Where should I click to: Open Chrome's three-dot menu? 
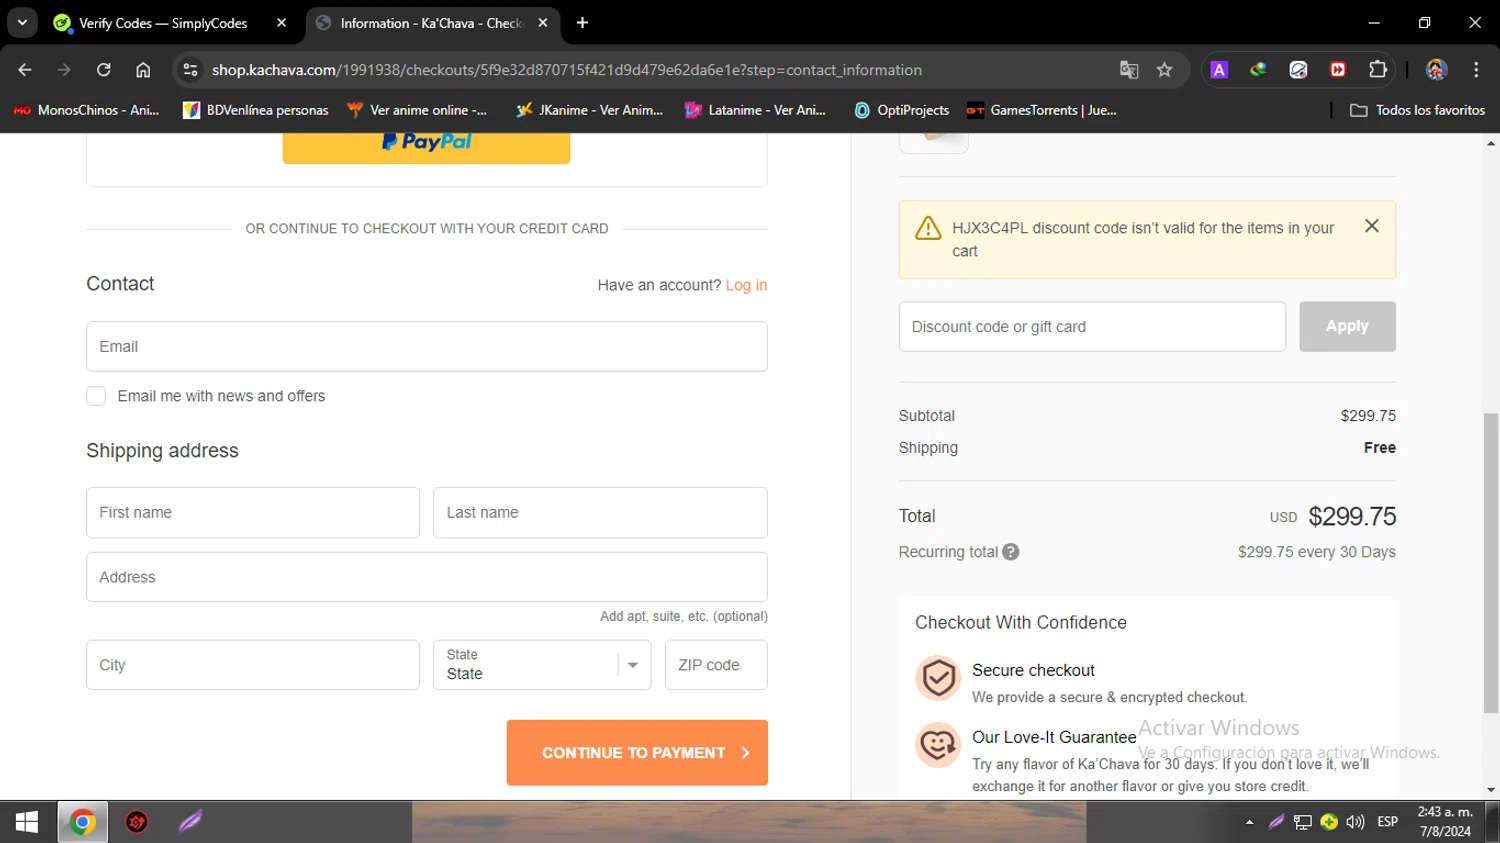click(1476, 70)
